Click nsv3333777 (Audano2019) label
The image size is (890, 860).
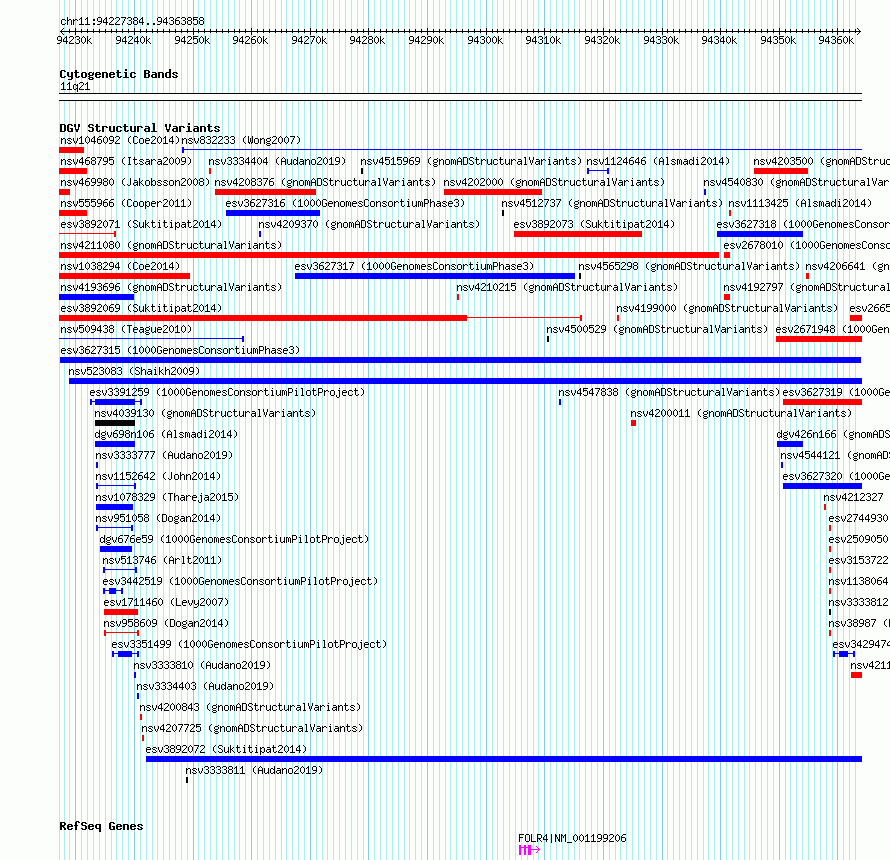[x=164, y=455]
